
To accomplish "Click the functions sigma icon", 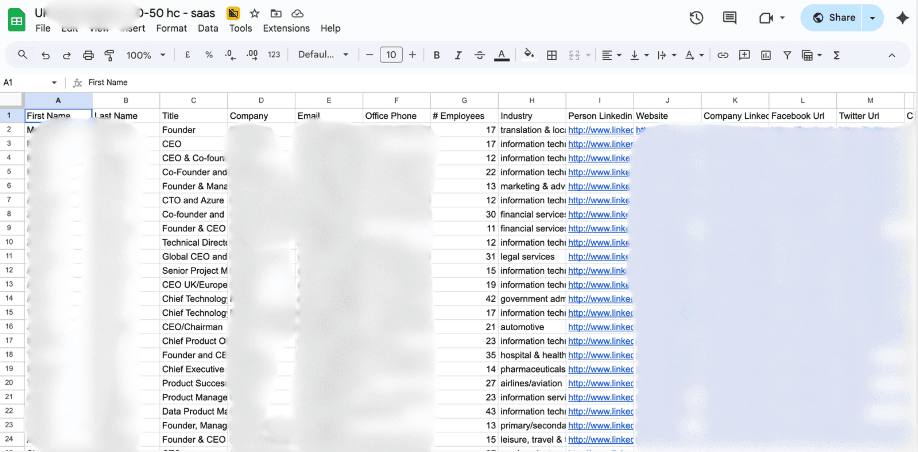I will coord(837,55).
